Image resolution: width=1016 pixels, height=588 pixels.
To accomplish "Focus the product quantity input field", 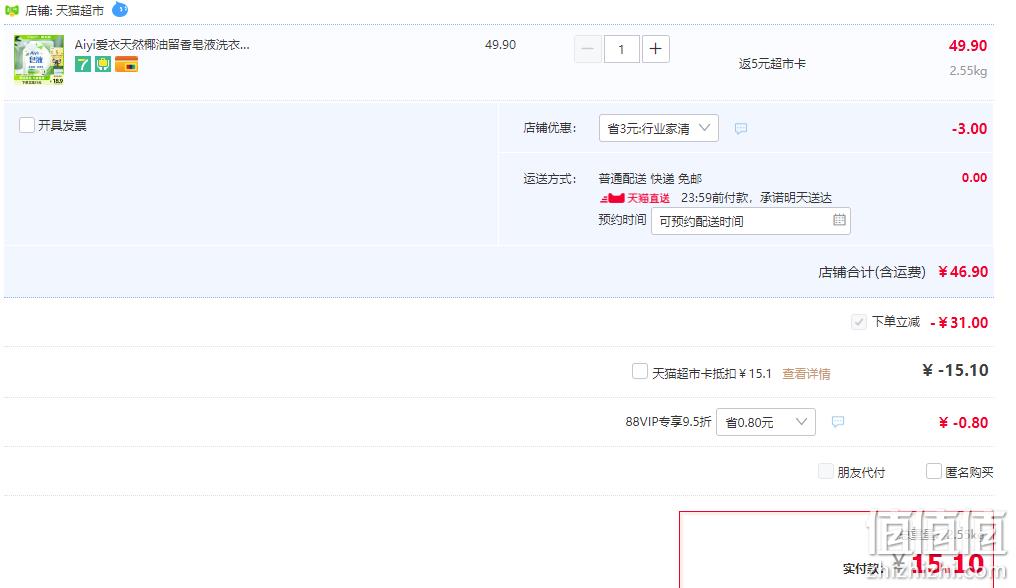I will pos(621,49).
